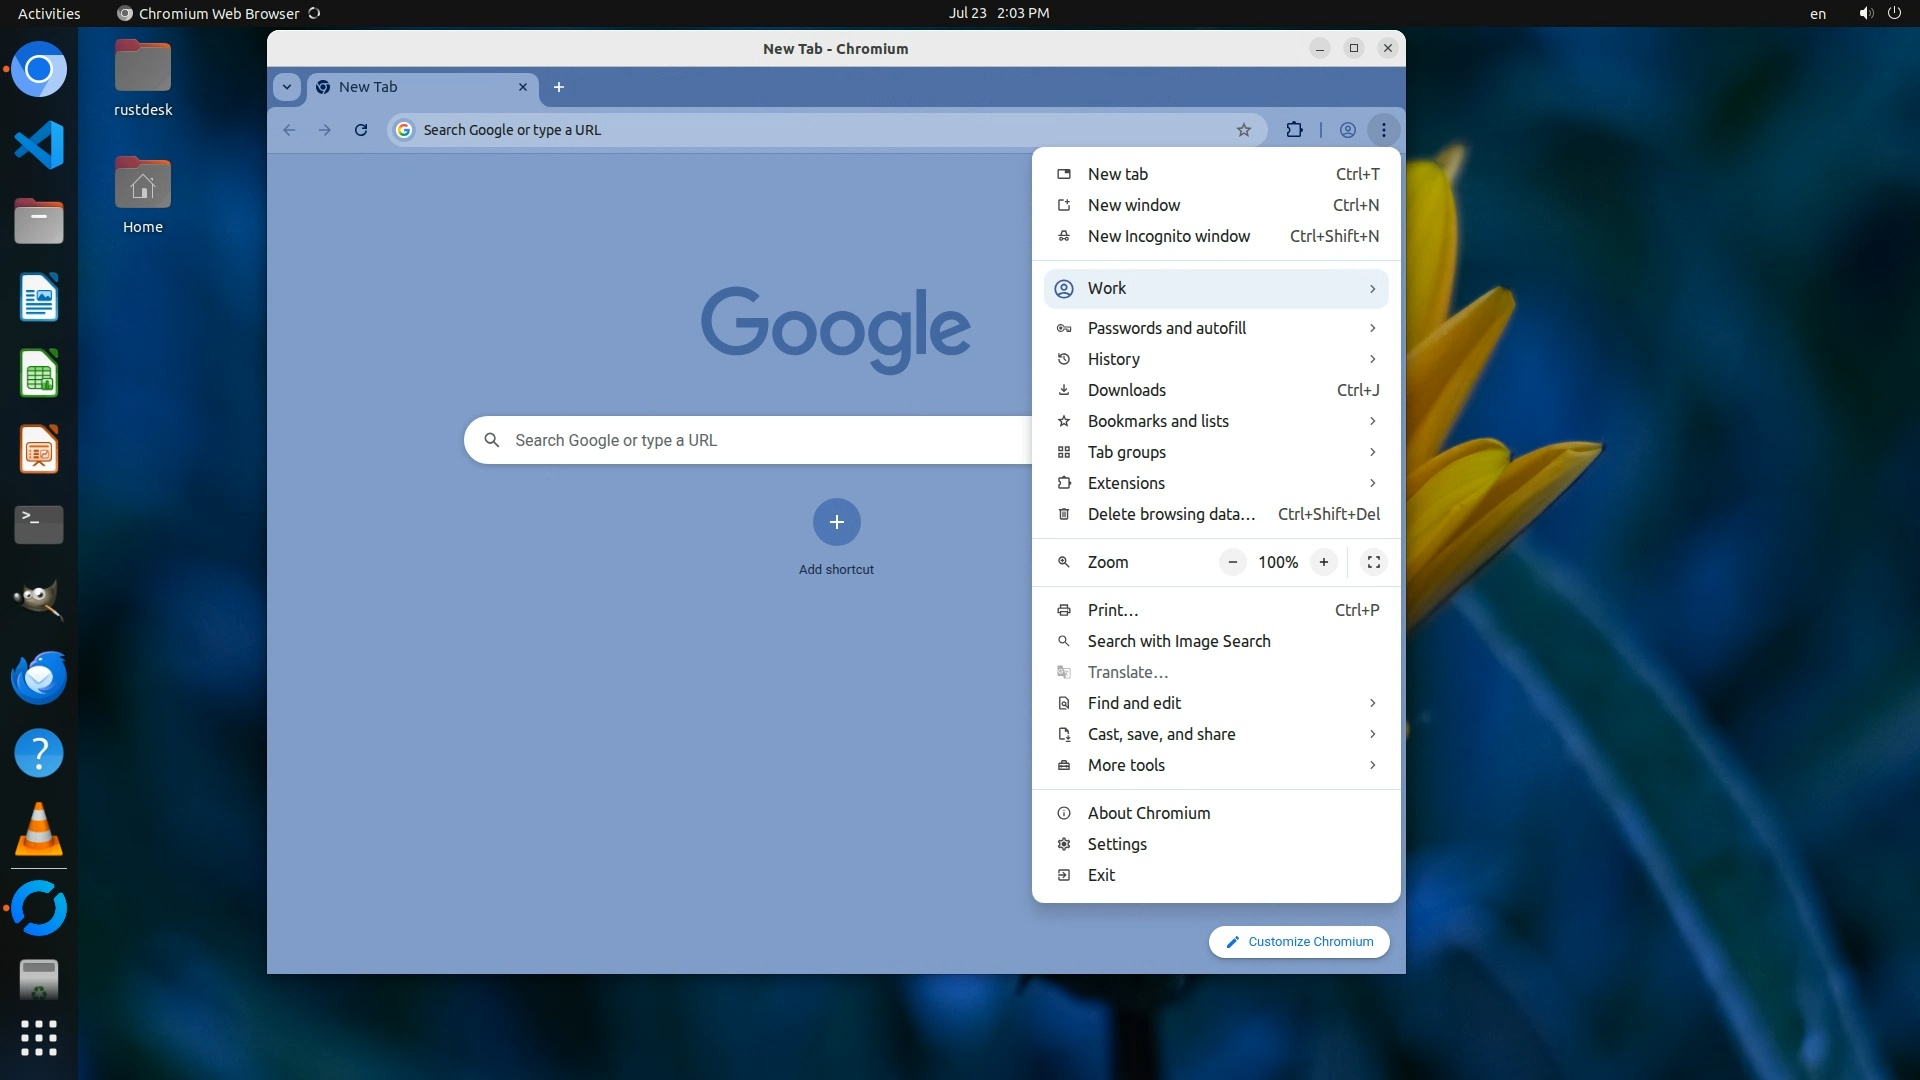Open VLC media player from dock
Image resolution: width=1920 pixels, height=1080 pixels.
(39, 830)
